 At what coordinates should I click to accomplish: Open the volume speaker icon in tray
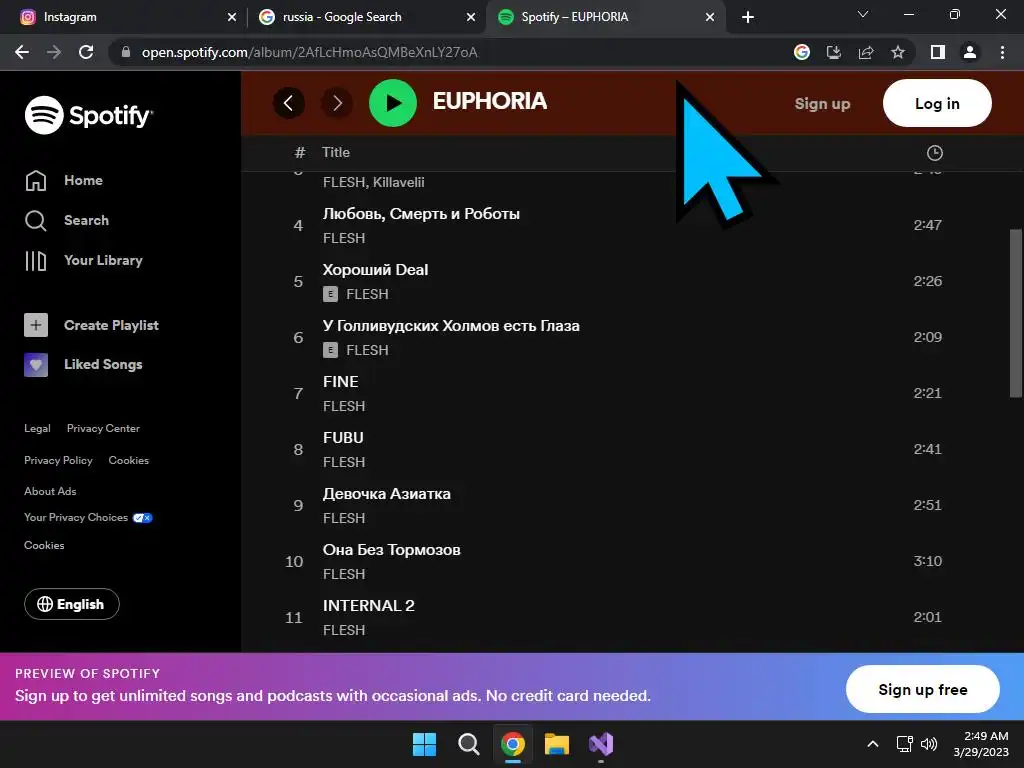(929, 744)
